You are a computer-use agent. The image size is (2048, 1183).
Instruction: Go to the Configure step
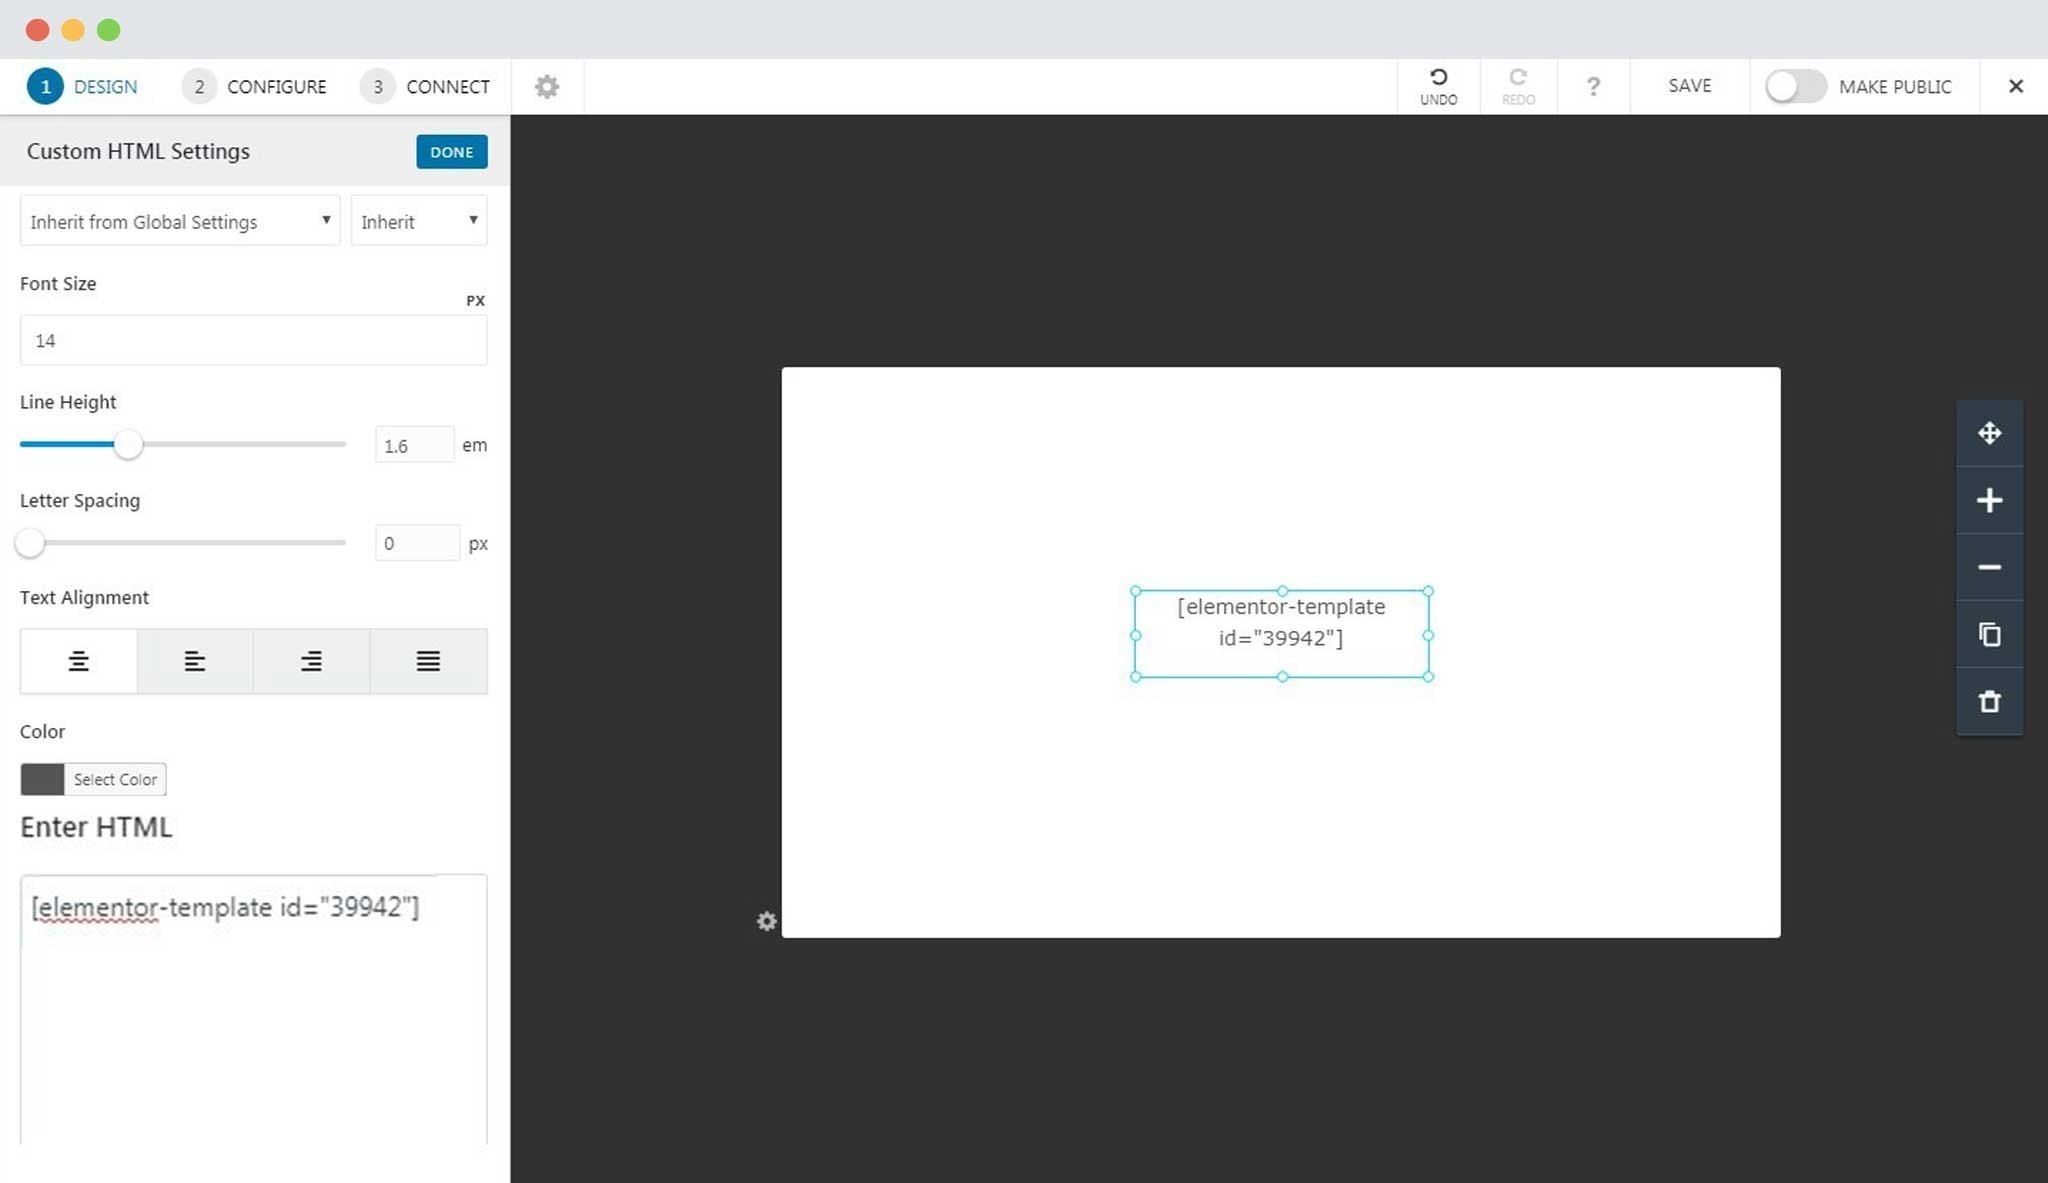tap(254, 86)
